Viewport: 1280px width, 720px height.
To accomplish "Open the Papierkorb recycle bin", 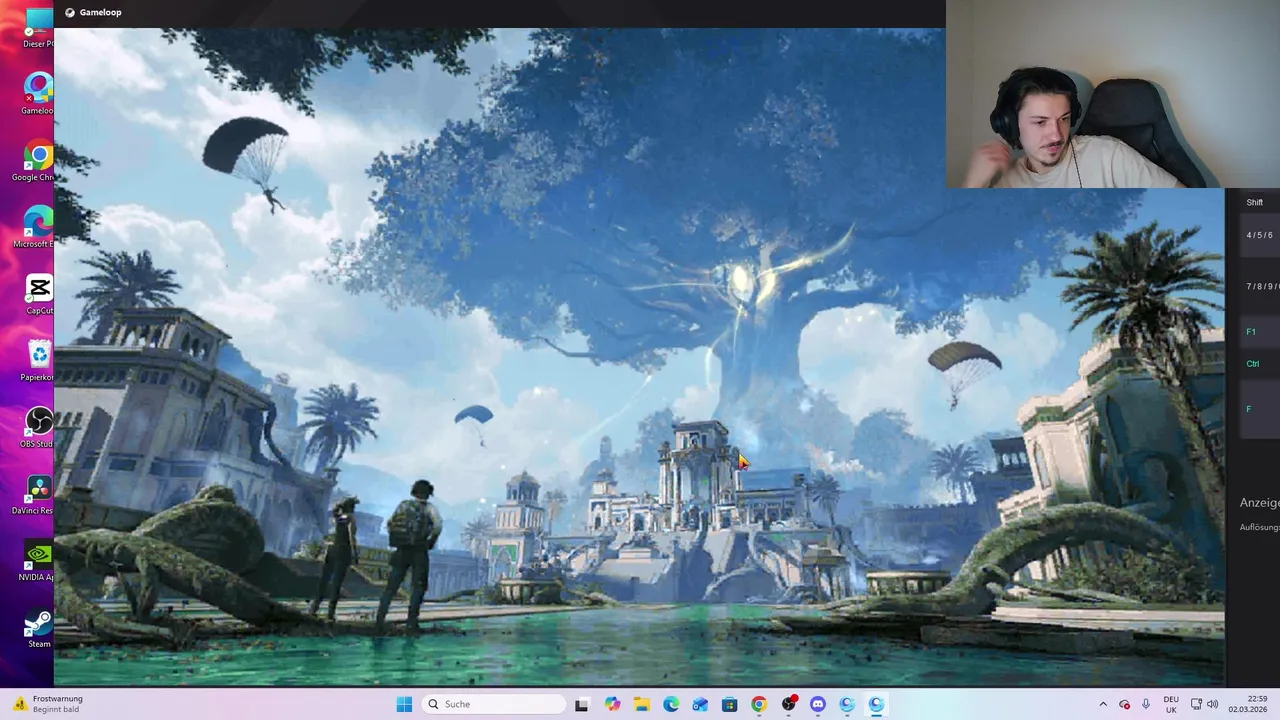I will [38, 361].
